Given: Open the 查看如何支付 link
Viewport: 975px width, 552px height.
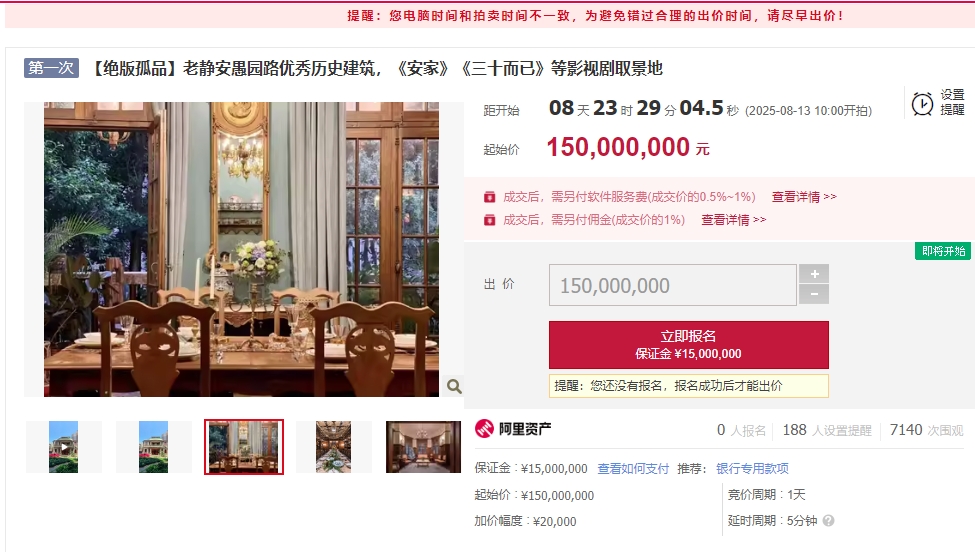Looking at the screenshot, I should 633,469.
